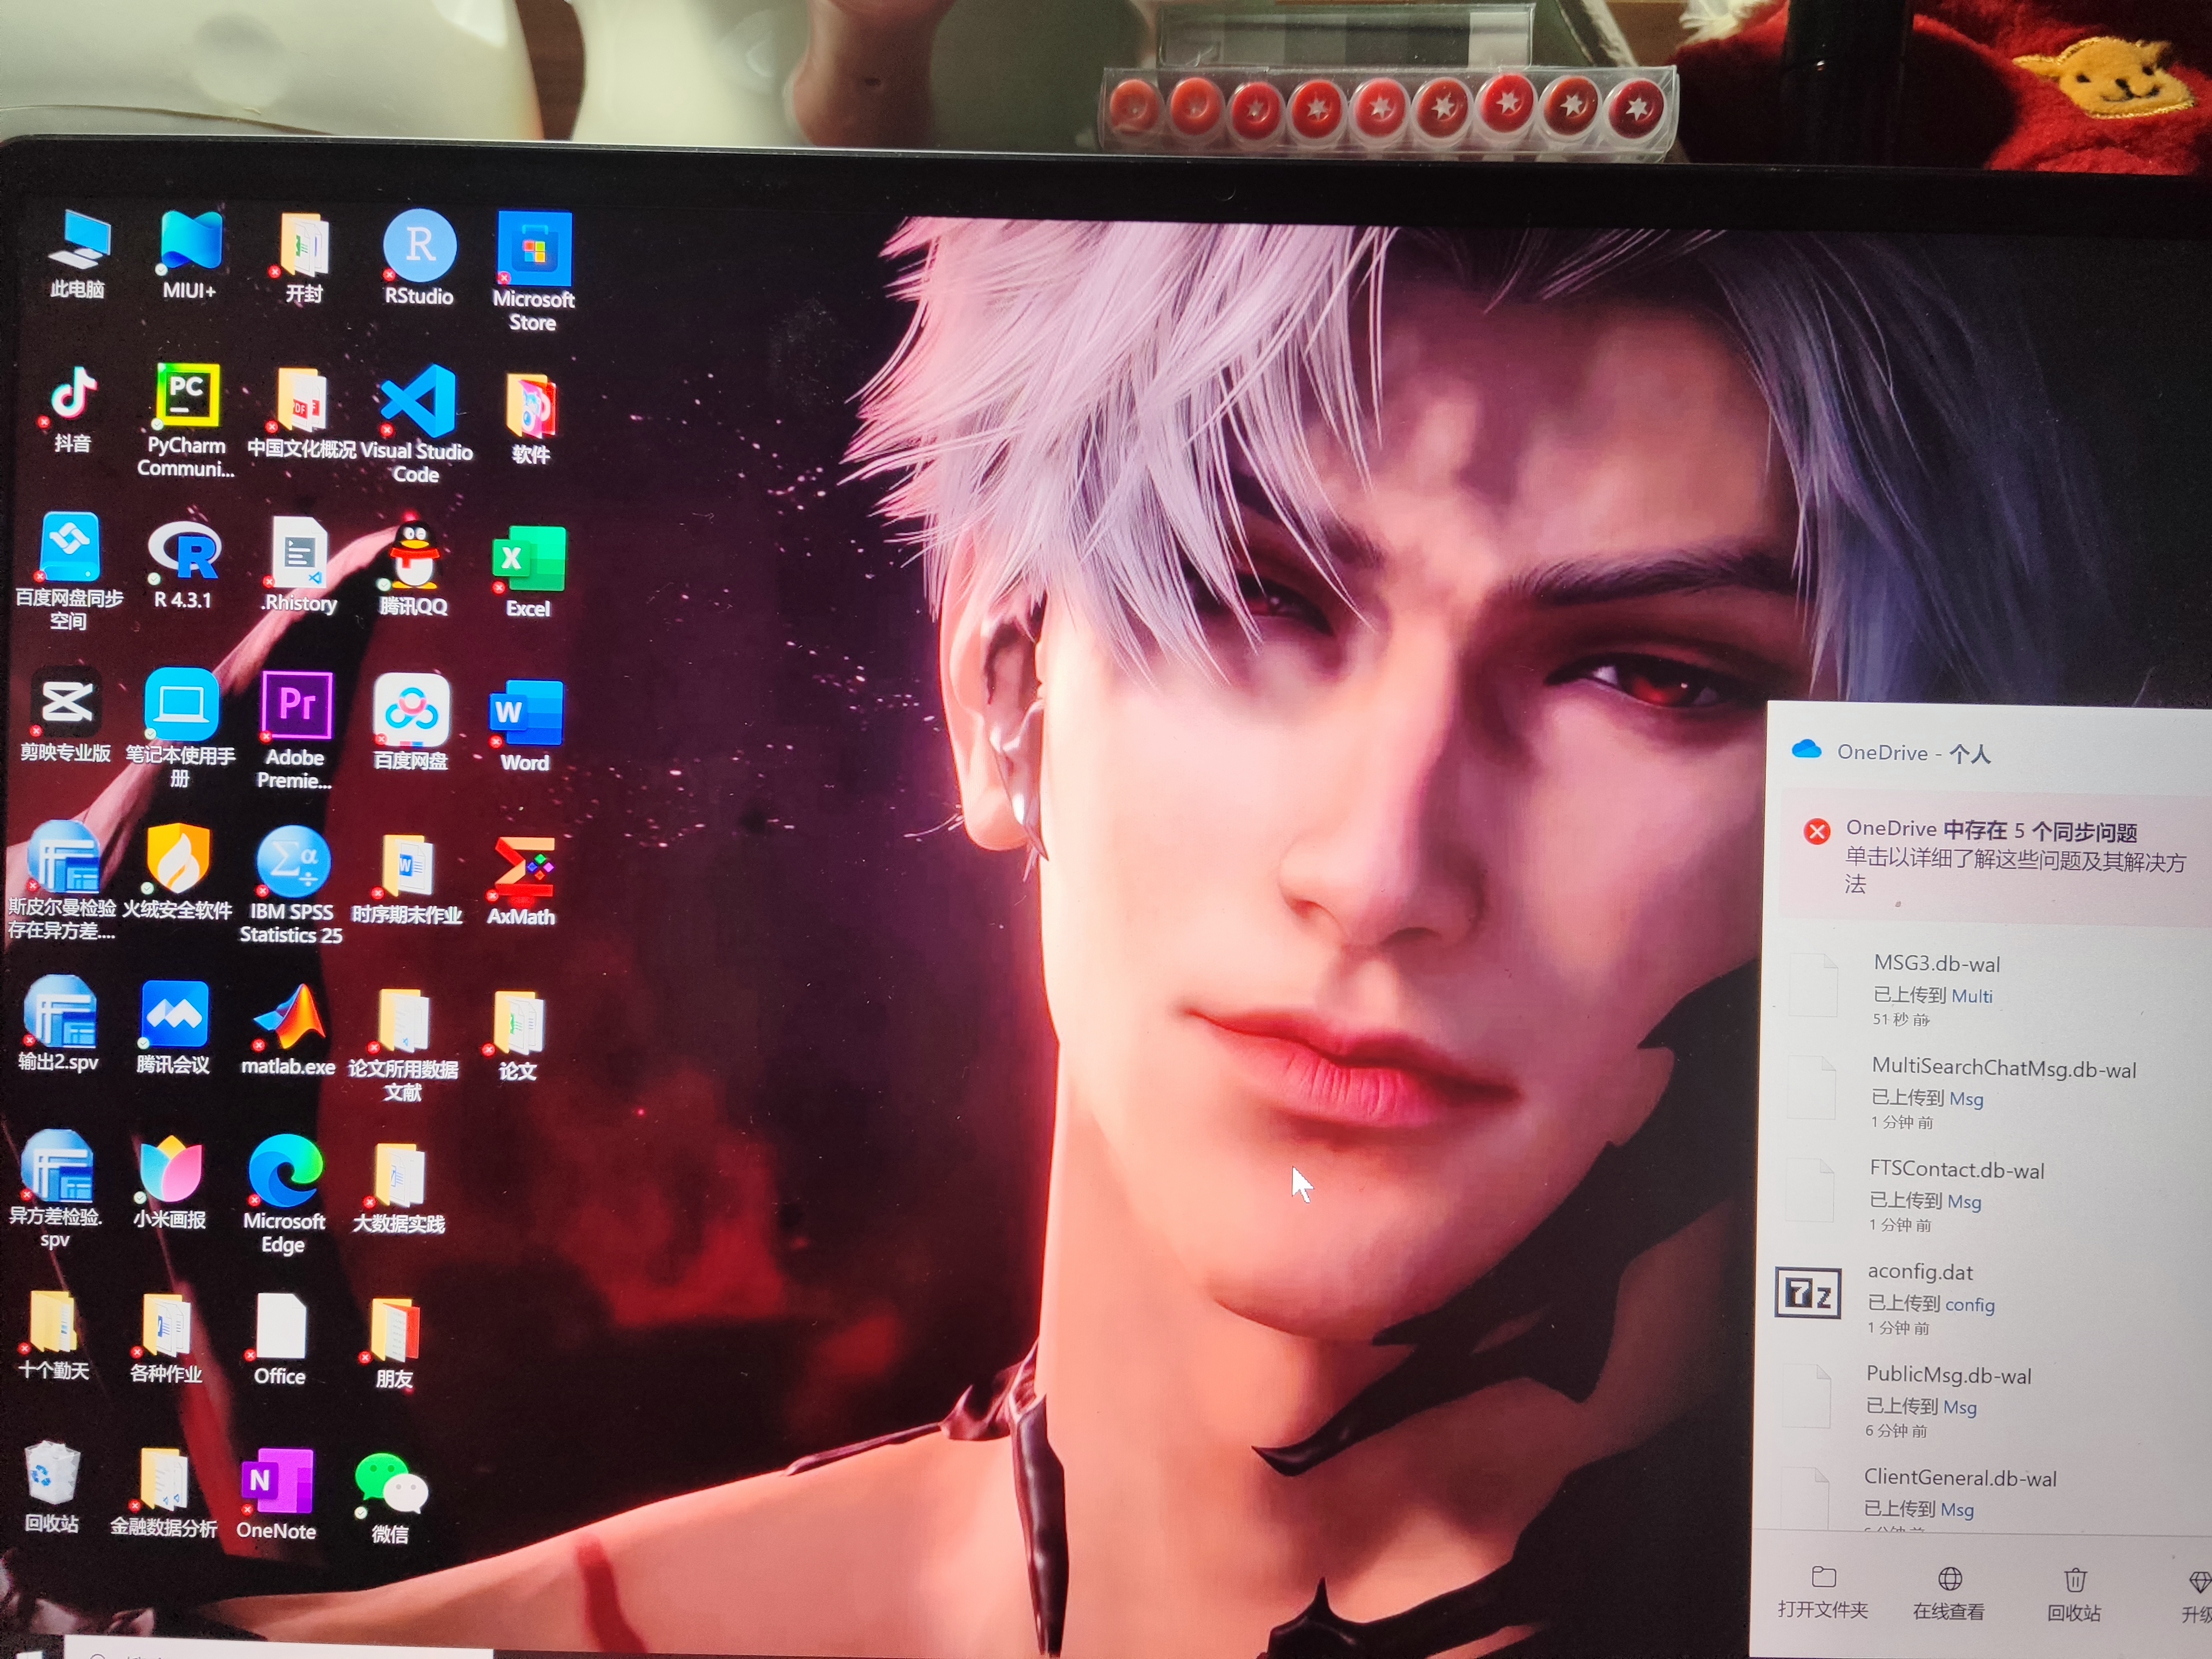Screen dimensions: 2212x1659
Task: Follow the config link under aconfig.dat
Action: click(x=1969, y=1304)
